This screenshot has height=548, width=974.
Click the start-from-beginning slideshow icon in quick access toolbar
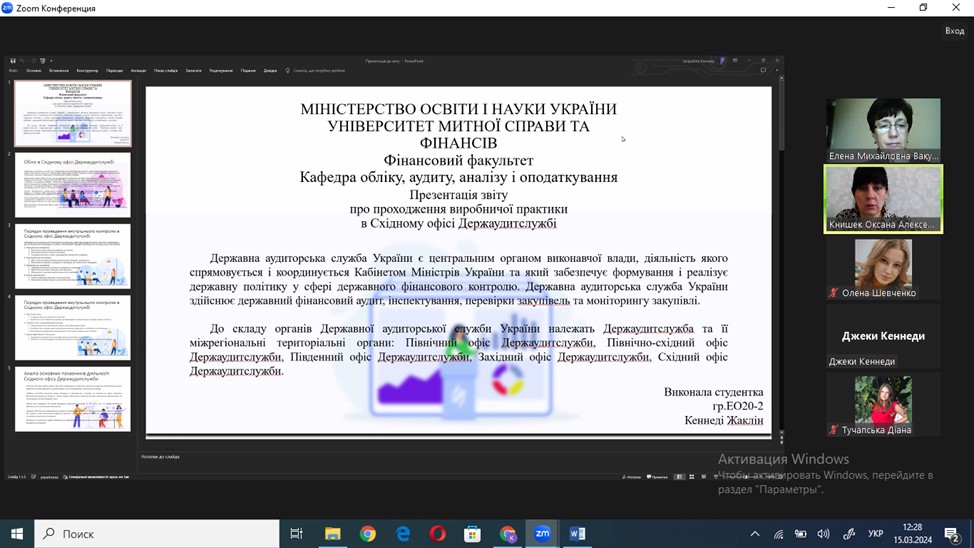[42, 61]
